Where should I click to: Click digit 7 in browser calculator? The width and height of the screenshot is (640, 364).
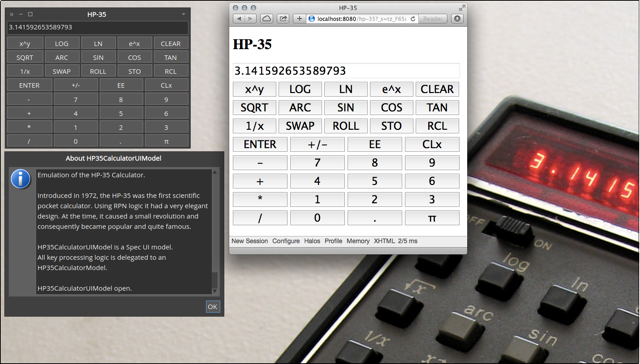point(317,163)
